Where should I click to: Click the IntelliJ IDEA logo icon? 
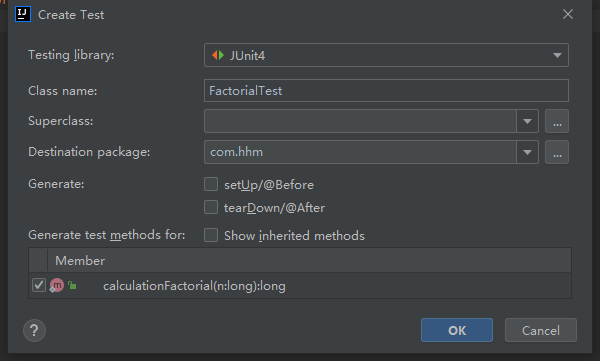coord(23,15)
